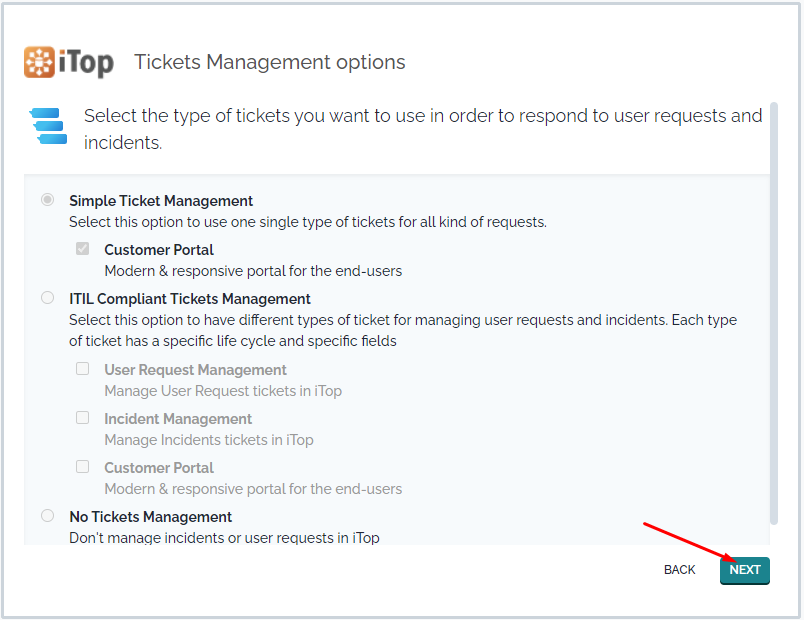The width and height of the screenshot is (804, 620).
Task: Click the vertical scrollbar of options panel
Action: [774, 313]
